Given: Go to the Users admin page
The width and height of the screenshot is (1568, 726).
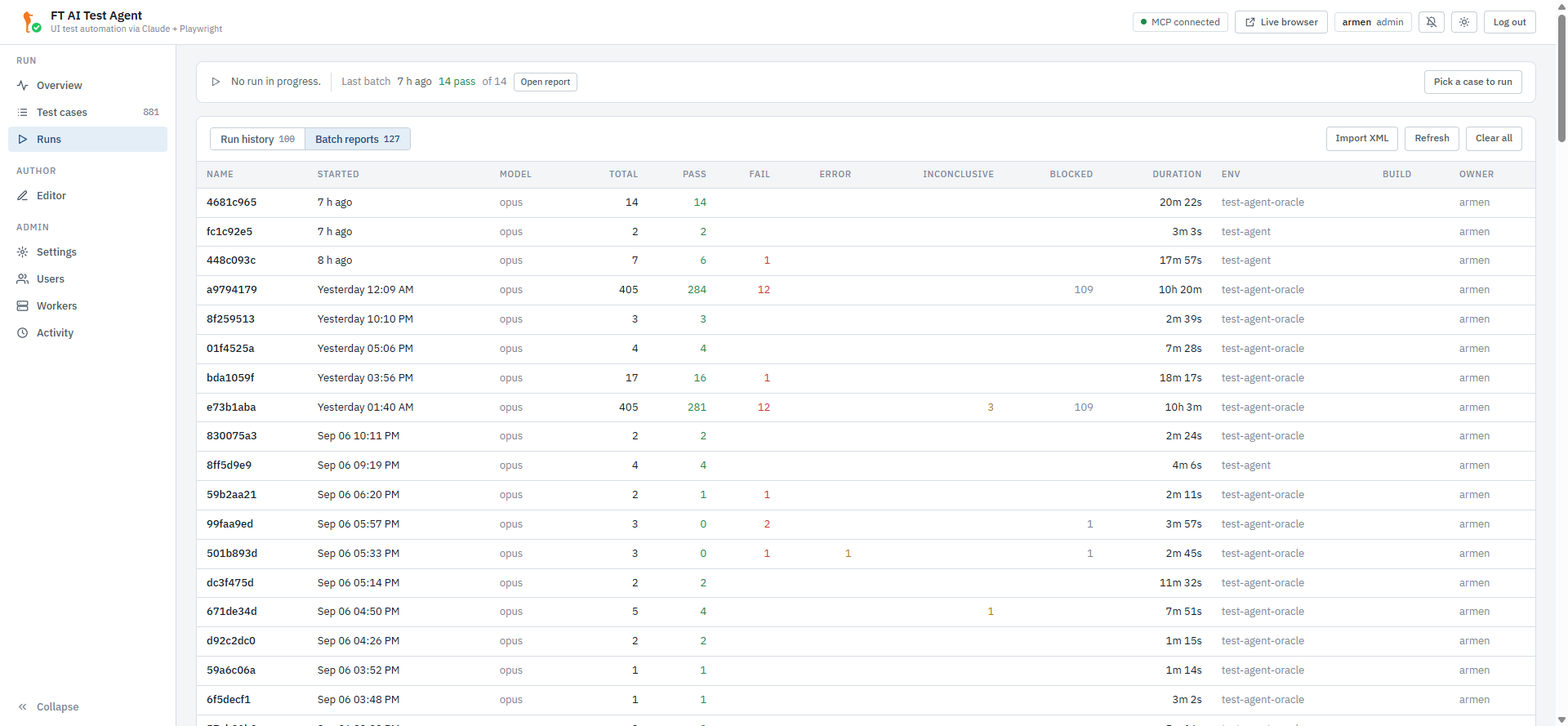Looking at the screenshot, I should pos(88,279).
